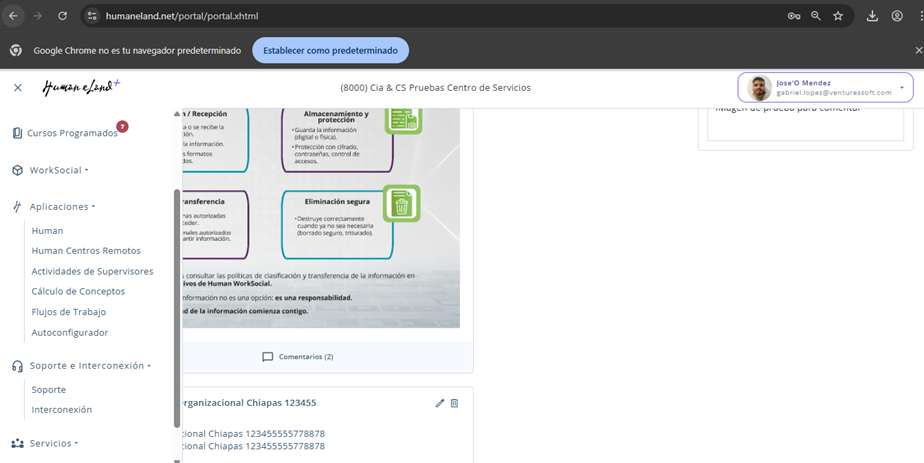Bookmark this page with the star icon
924x463 pixels.
(x=838, y=16)
